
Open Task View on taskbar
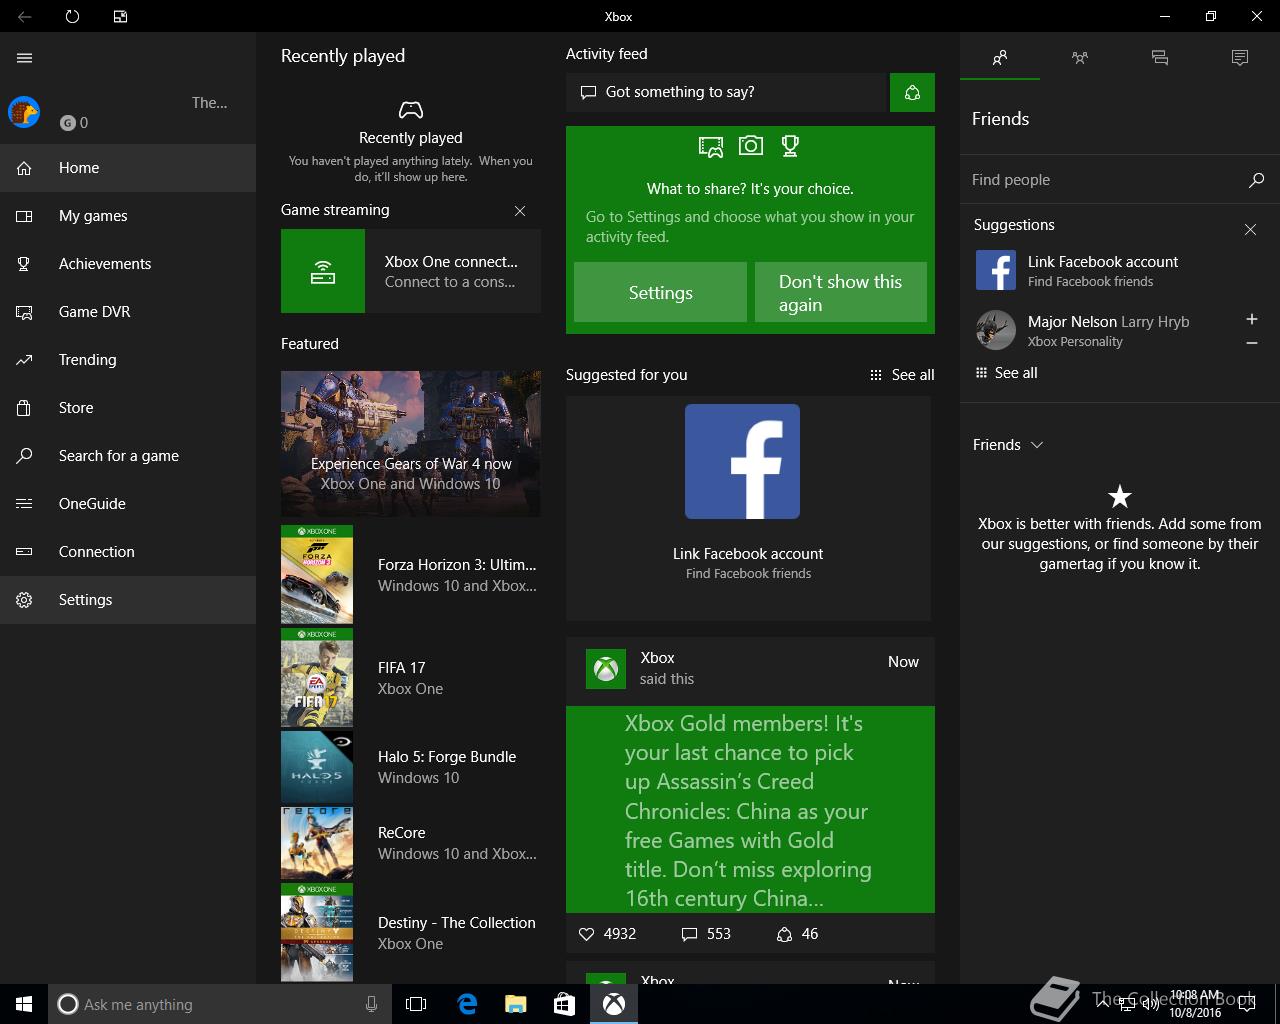coord(416,1004)
